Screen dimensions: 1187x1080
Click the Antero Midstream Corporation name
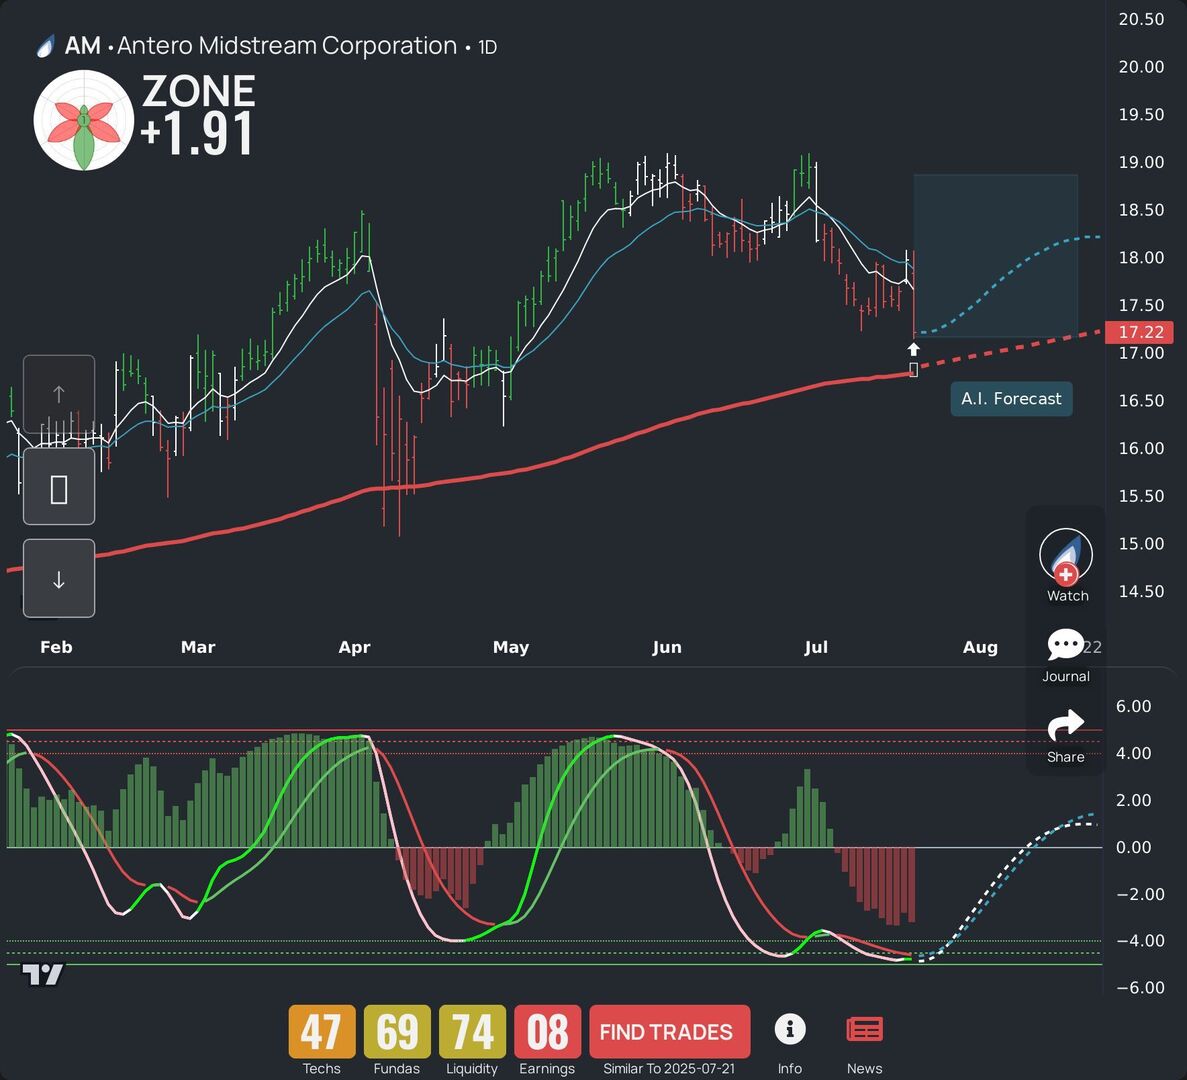[x=287, y=45]
